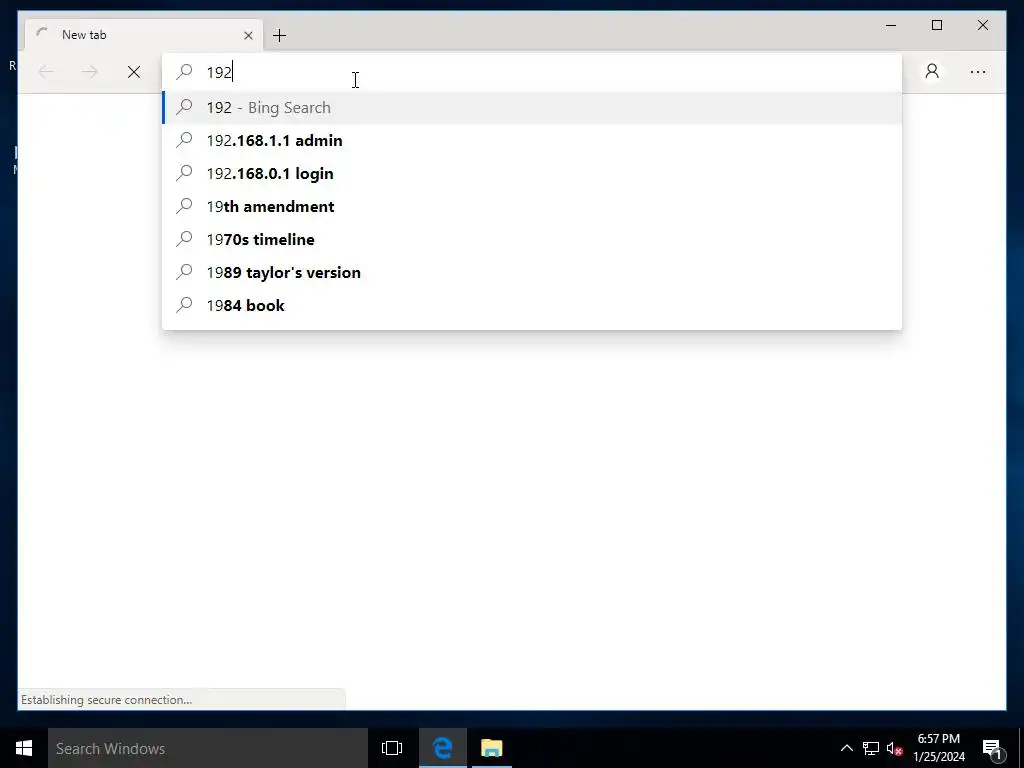Open the Settings and more ellipsis menu
The width and height of the screenshot is (1024, 768).
(x=978, y=72)
